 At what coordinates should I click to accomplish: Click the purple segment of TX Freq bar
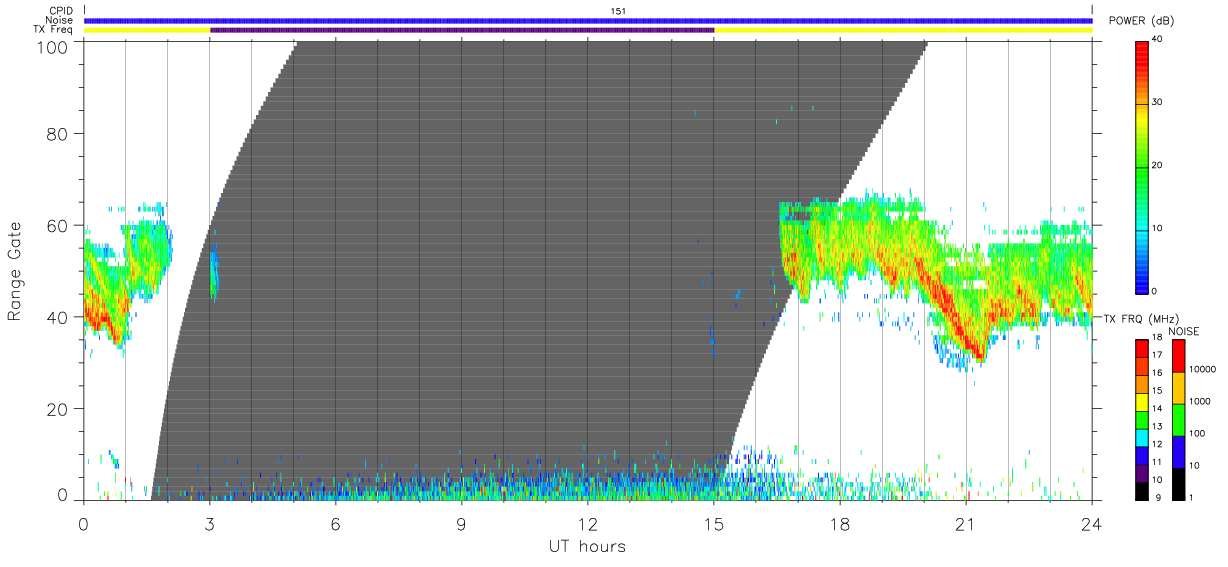coord(462,30)
